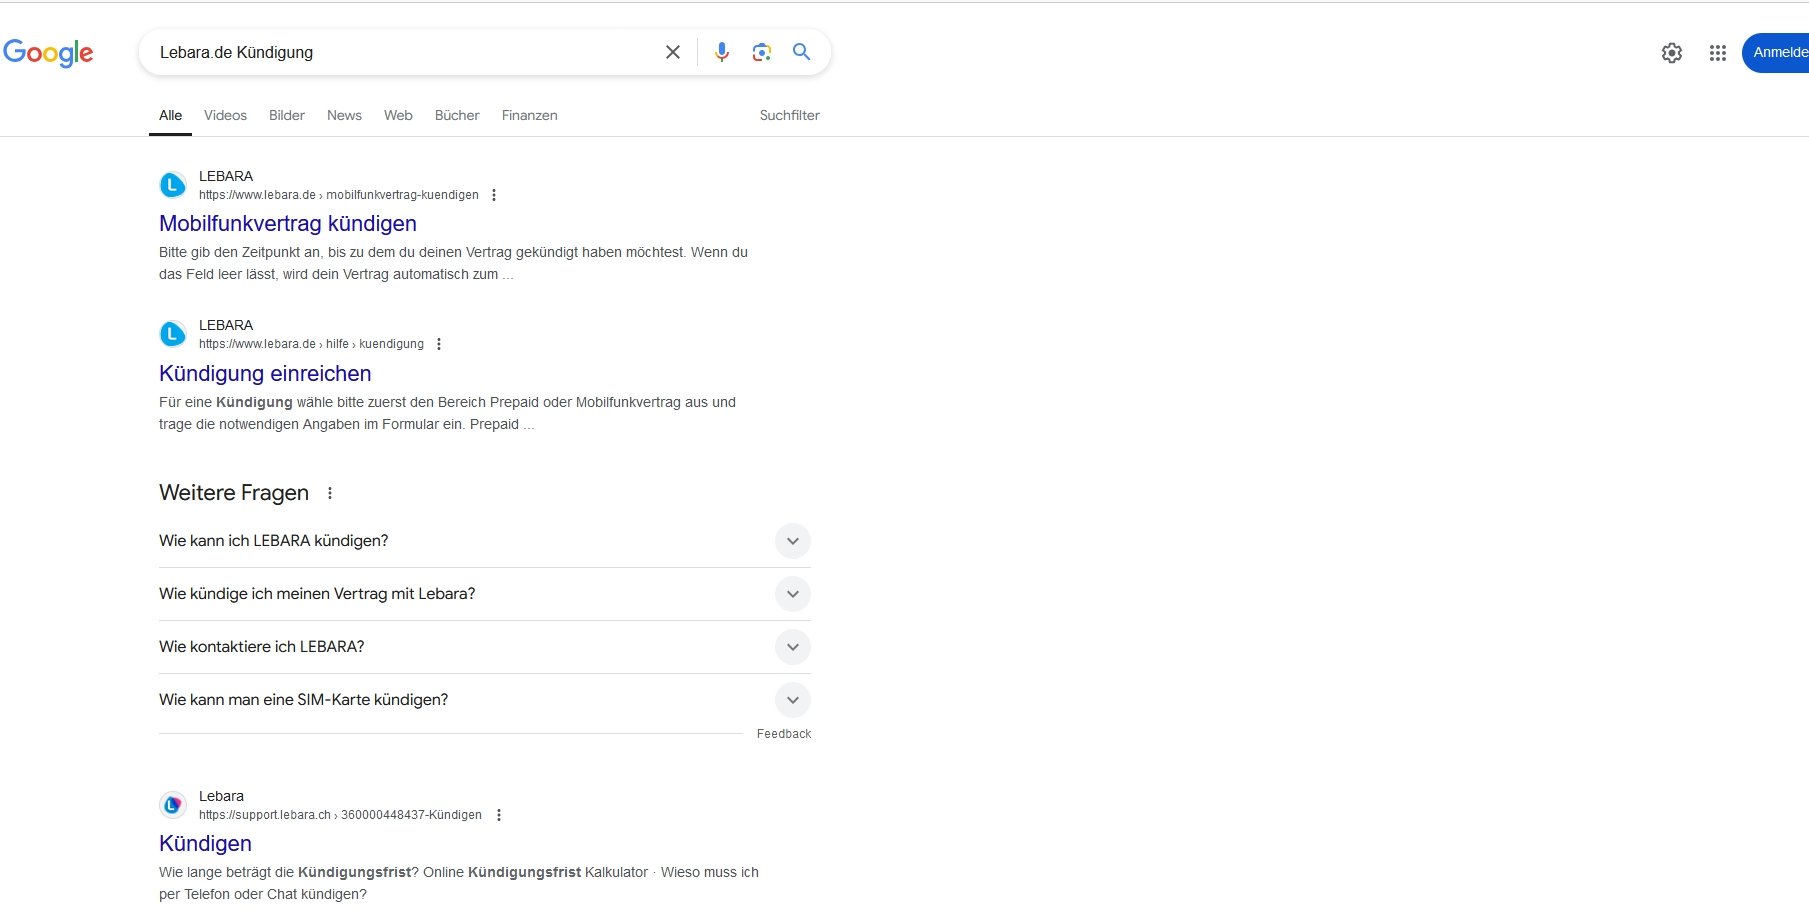The width and height of the screenshot is (1809, 913).
Task: Switch to the Videos tab
Action: tap(225, 115)
